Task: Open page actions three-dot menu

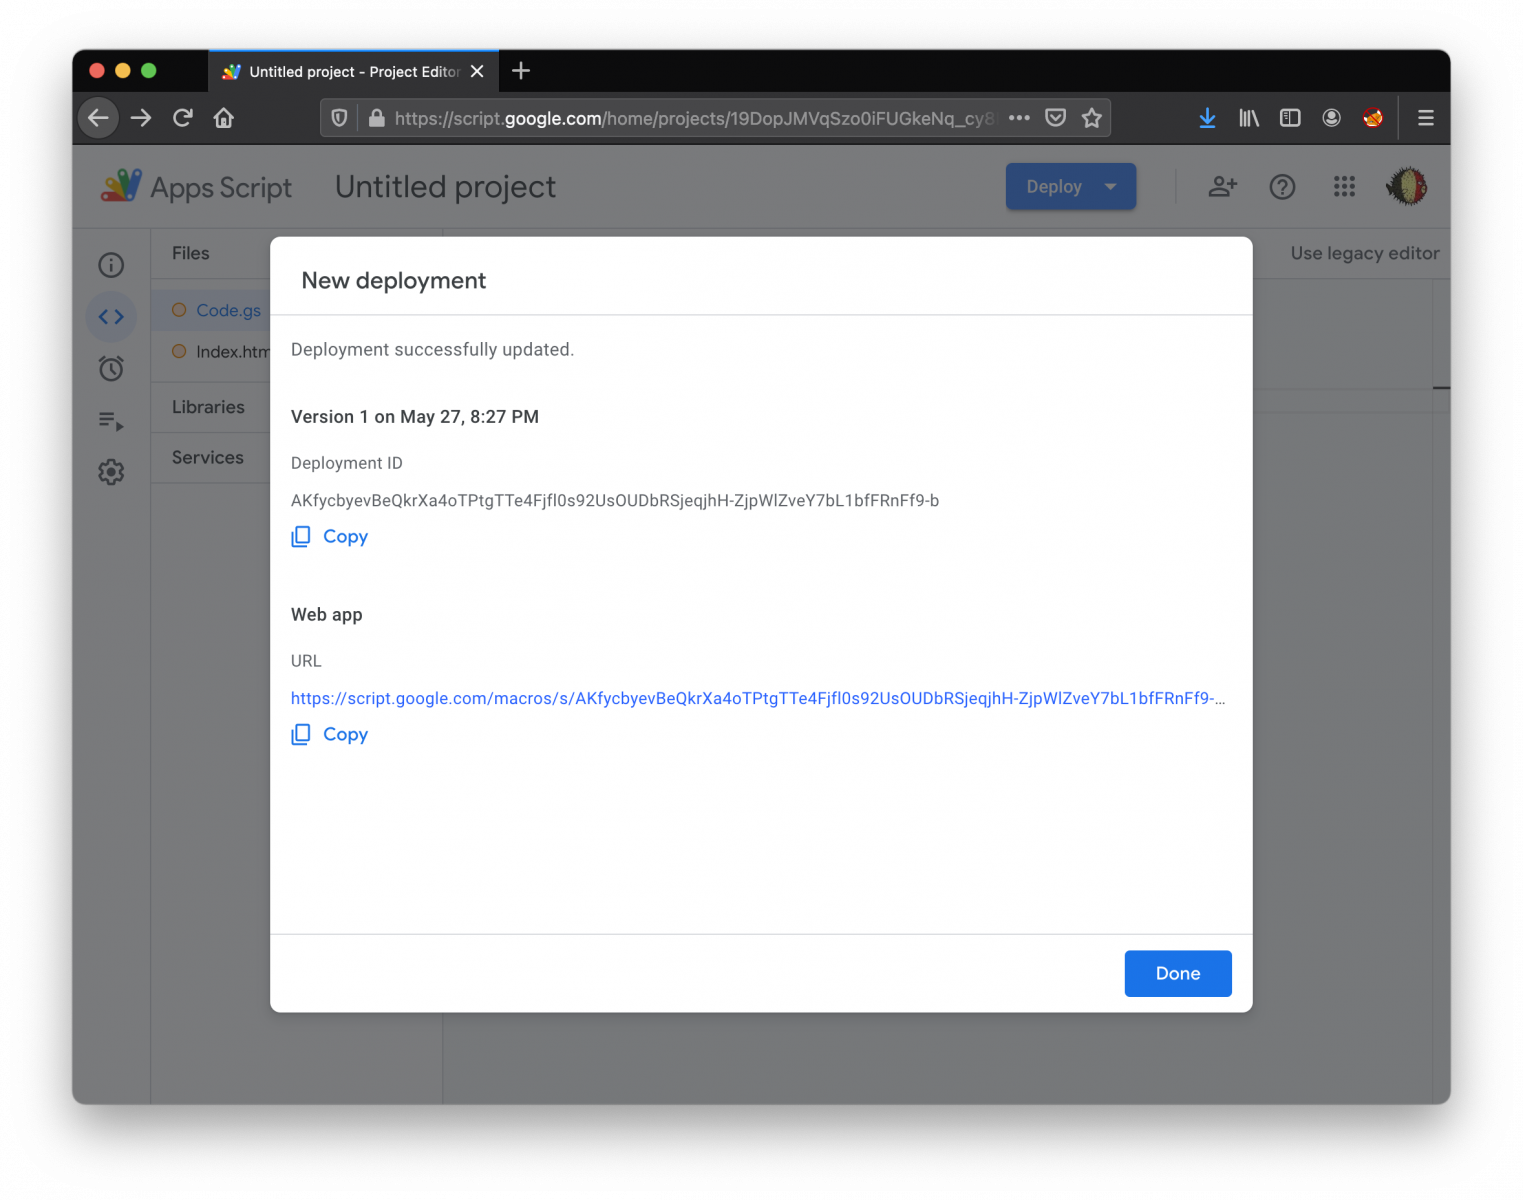Action: coord(1019,118)
